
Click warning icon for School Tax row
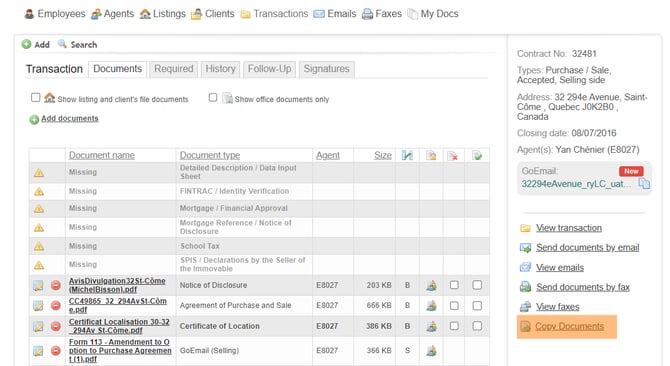point(39,246)
